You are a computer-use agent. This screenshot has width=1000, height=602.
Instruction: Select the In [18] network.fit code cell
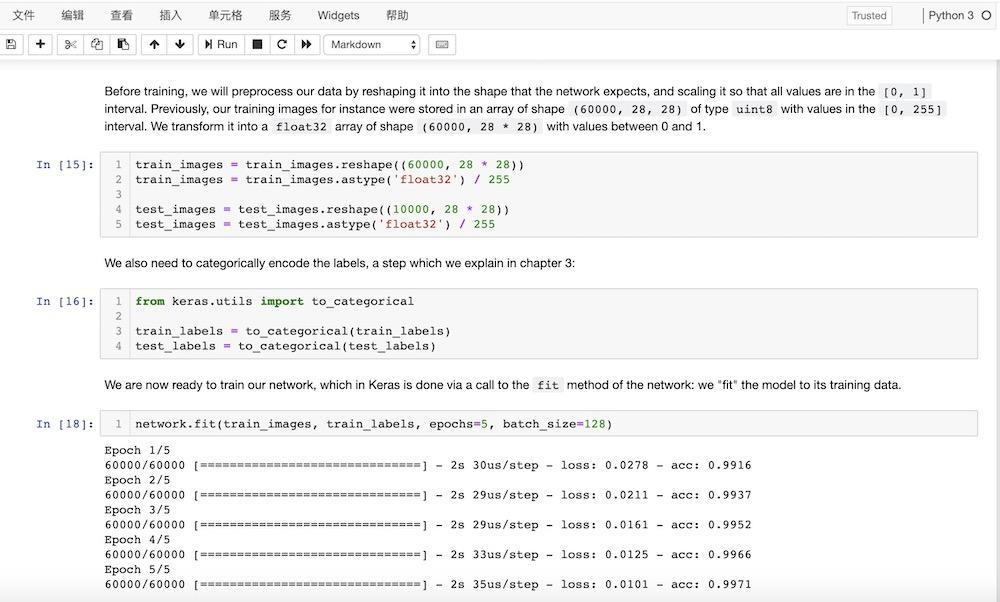539,423
